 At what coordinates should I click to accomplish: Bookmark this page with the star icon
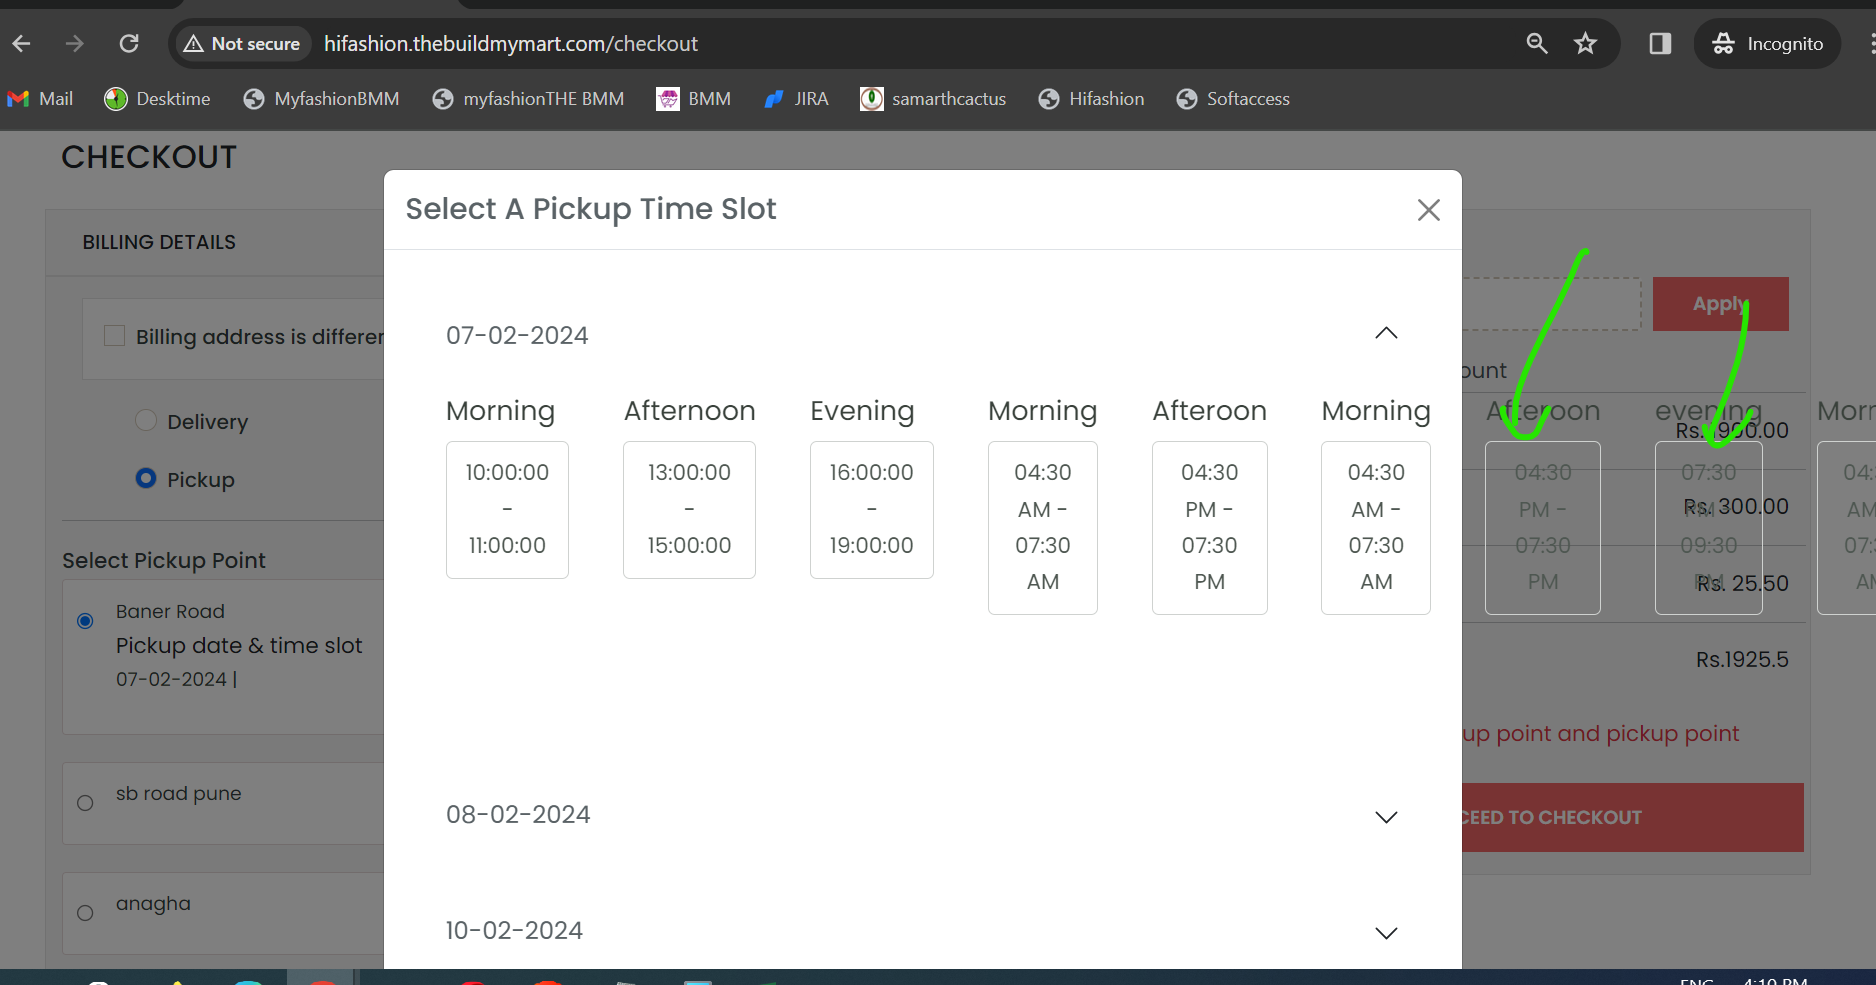pos(1586,43)
